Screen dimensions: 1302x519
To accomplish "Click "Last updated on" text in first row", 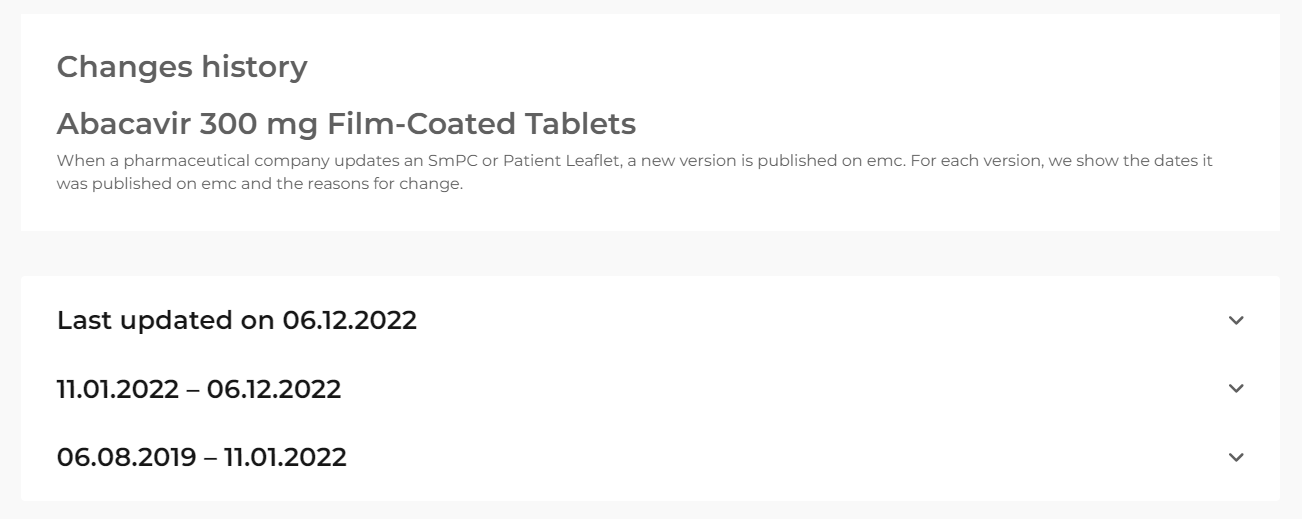I will pyautogui.click(x=165, y=321).
